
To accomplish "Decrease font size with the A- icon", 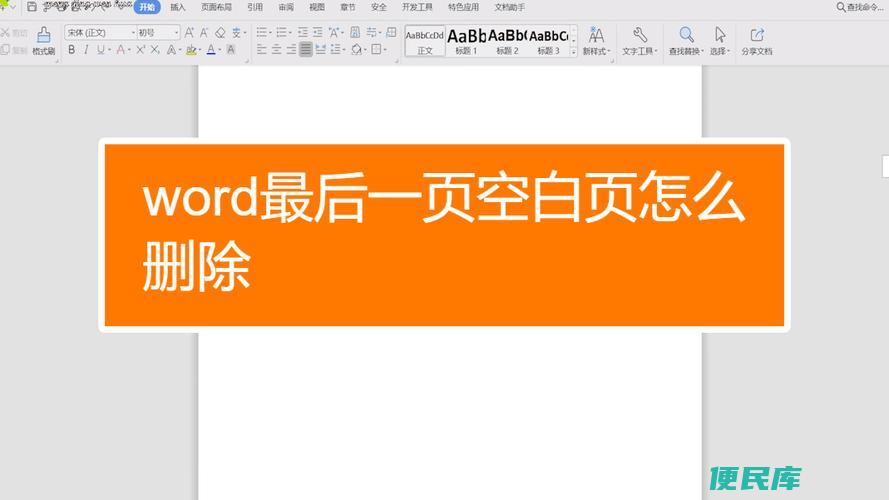I will [204, 33].
